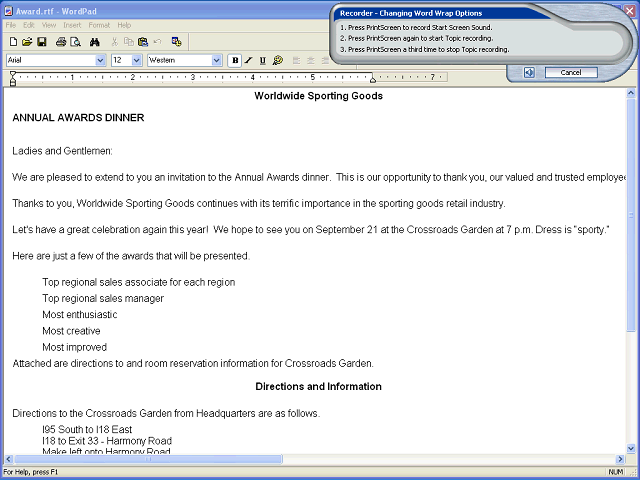
Task: Undo last action with Undo icon
Action: (157, 42)
